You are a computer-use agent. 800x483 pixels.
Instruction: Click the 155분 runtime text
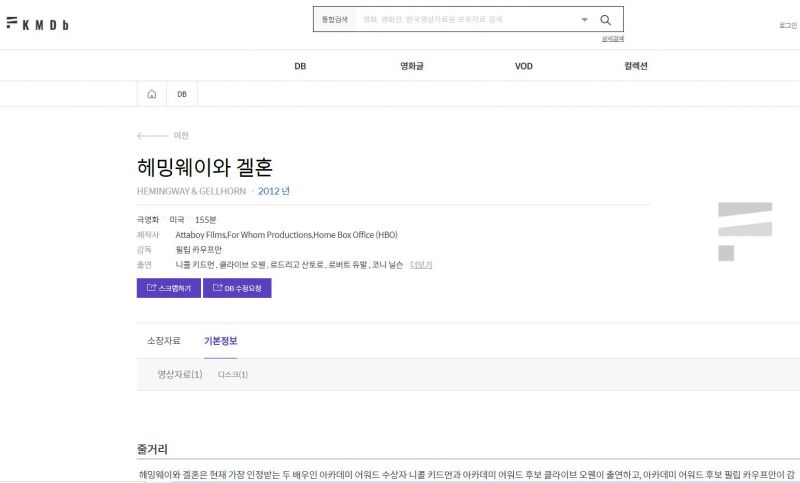point(206,220)
